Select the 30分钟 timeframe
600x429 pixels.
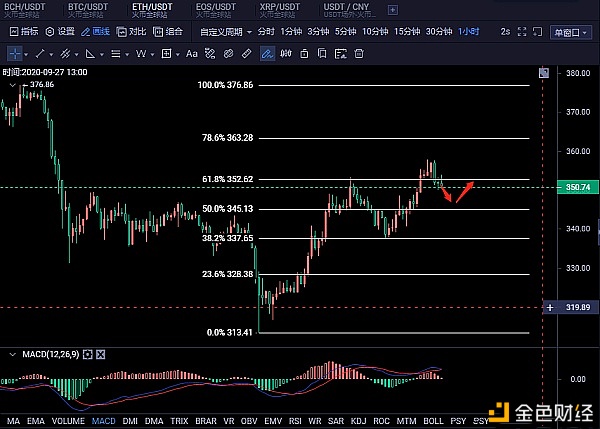[439, 31]
